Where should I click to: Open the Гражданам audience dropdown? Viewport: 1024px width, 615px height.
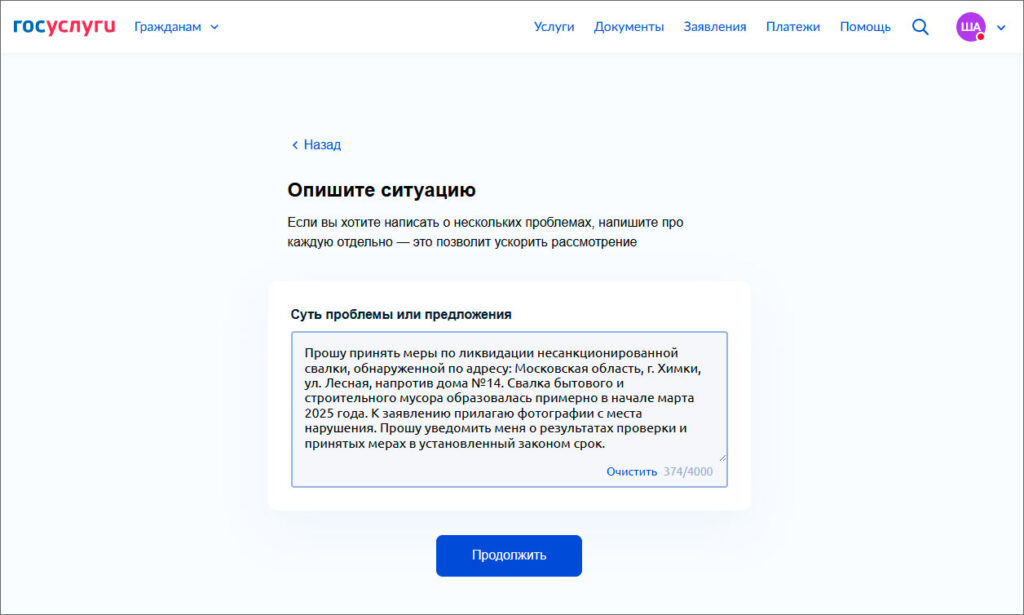169,27
